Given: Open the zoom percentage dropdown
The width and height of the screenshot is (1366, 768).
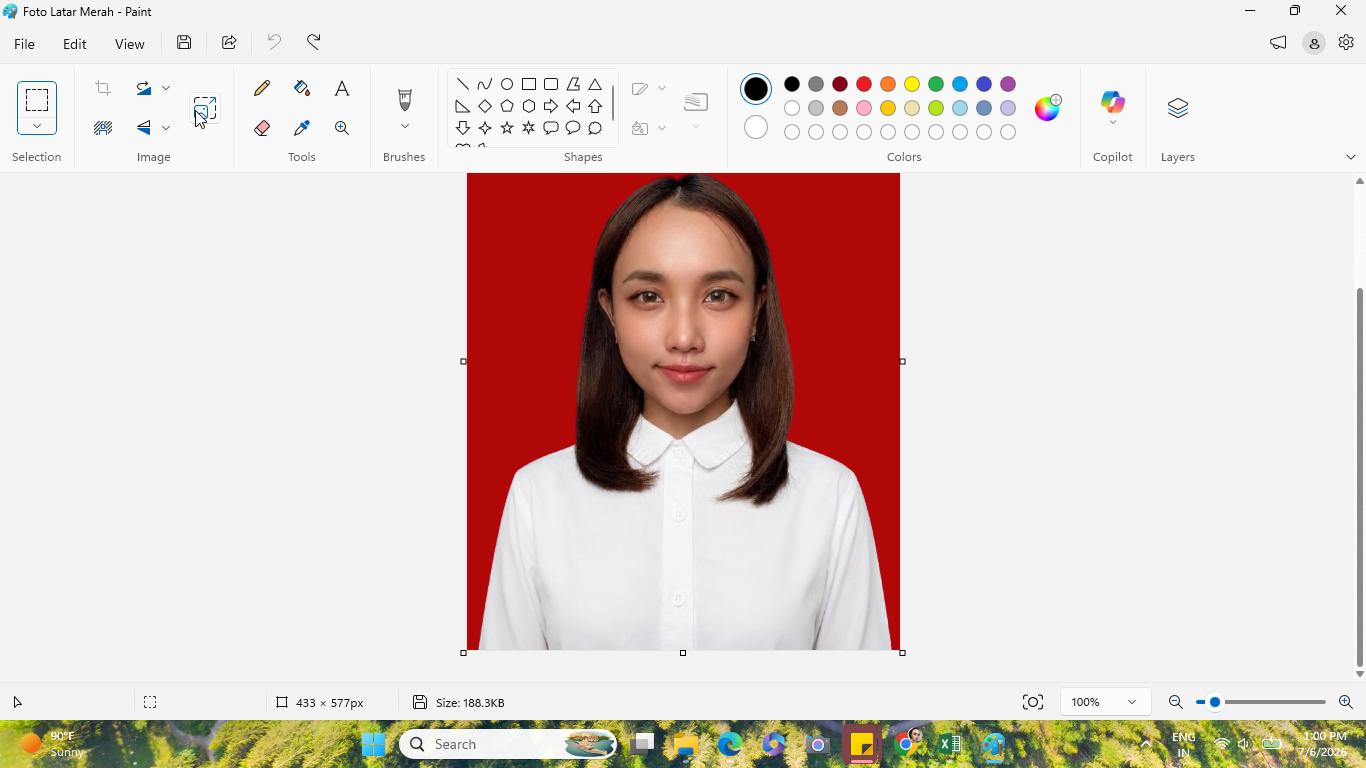Looking at the screenshot, I should click(x=1104, y=702).
